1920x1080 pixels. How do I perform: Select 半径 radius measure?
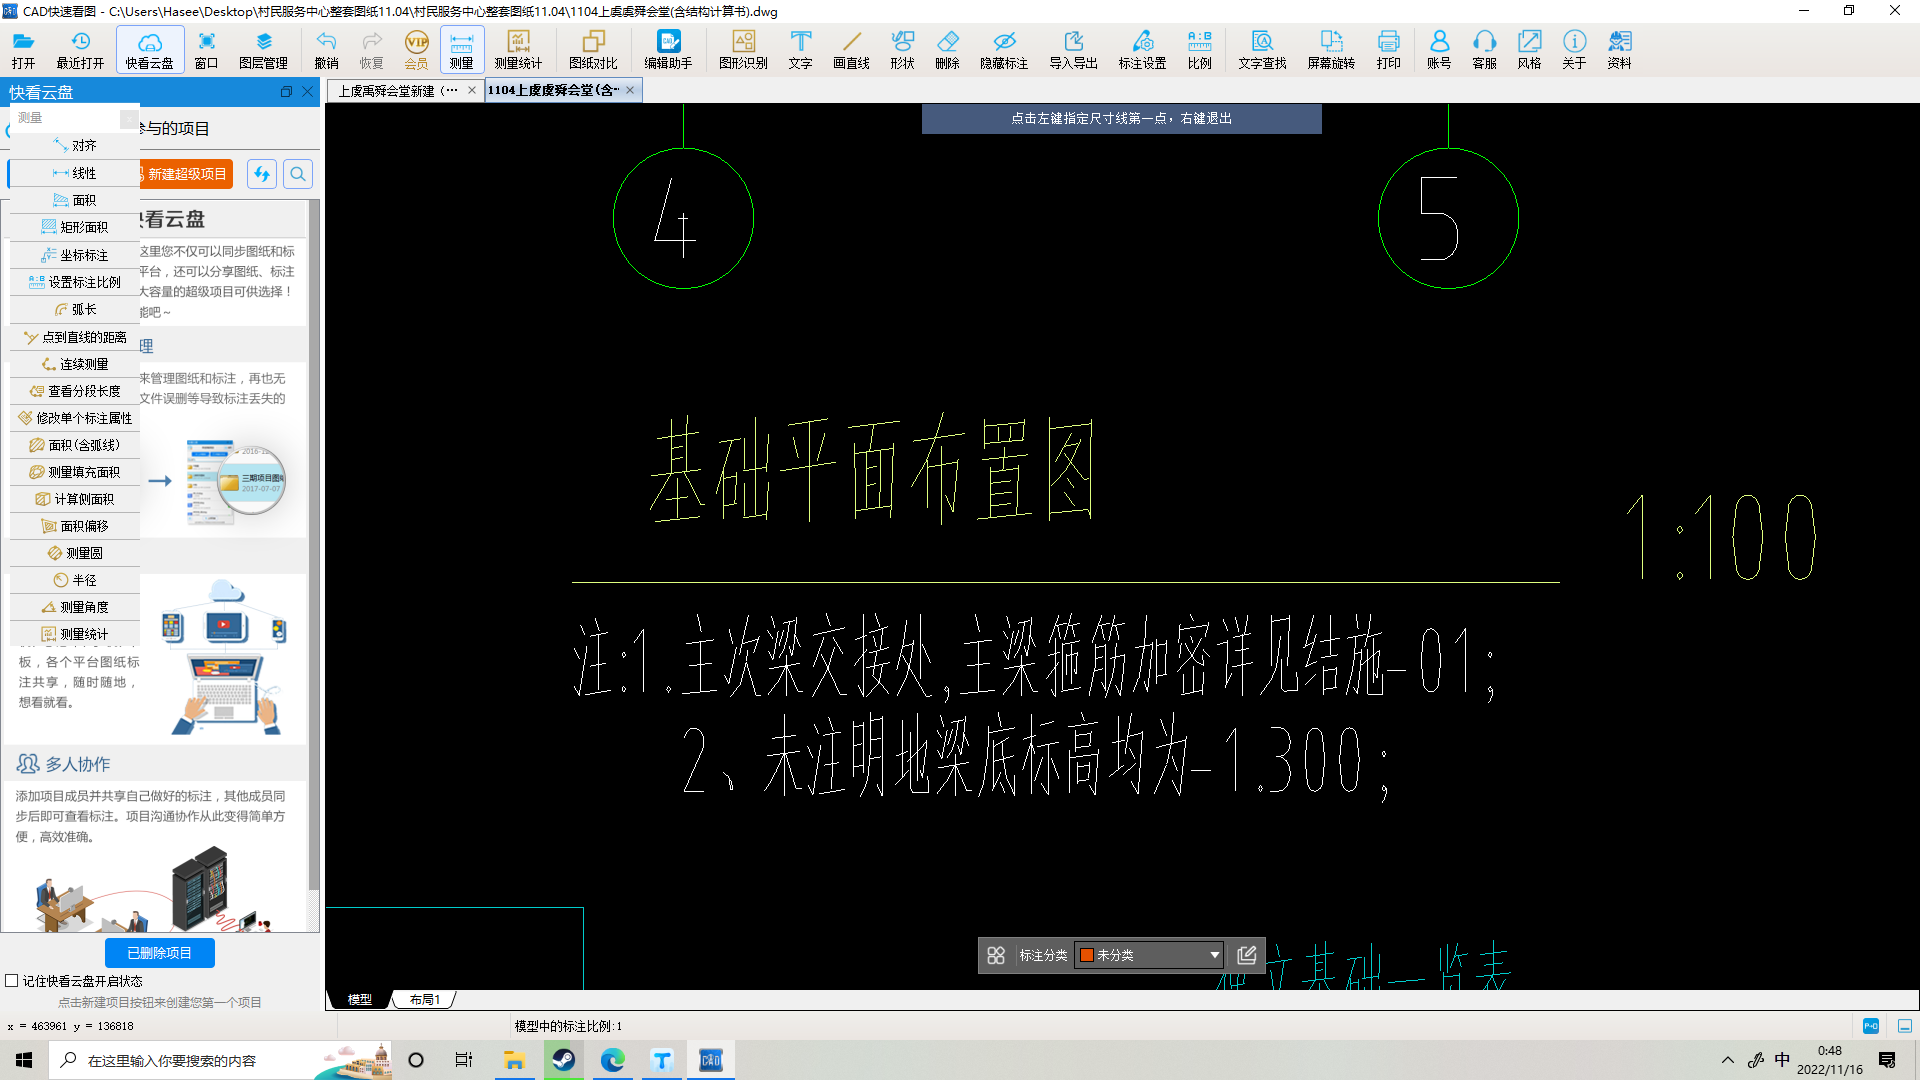tap(75, 580)
